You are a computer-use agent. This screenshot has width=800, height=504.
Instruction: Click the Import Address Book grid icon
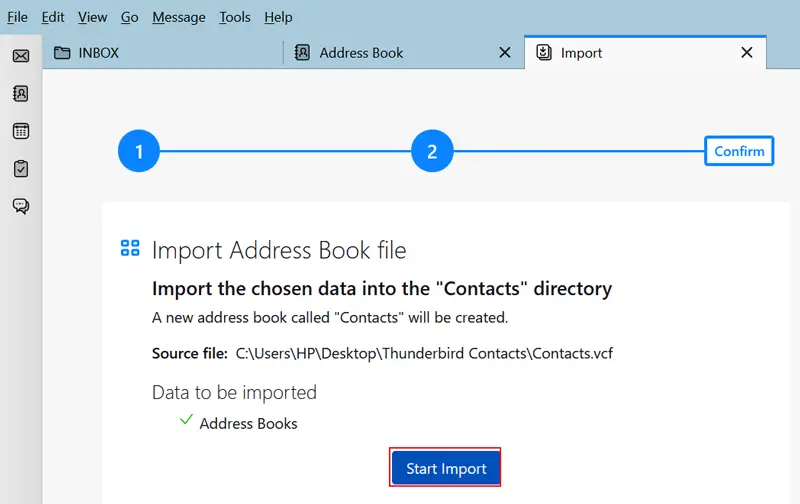130,248
